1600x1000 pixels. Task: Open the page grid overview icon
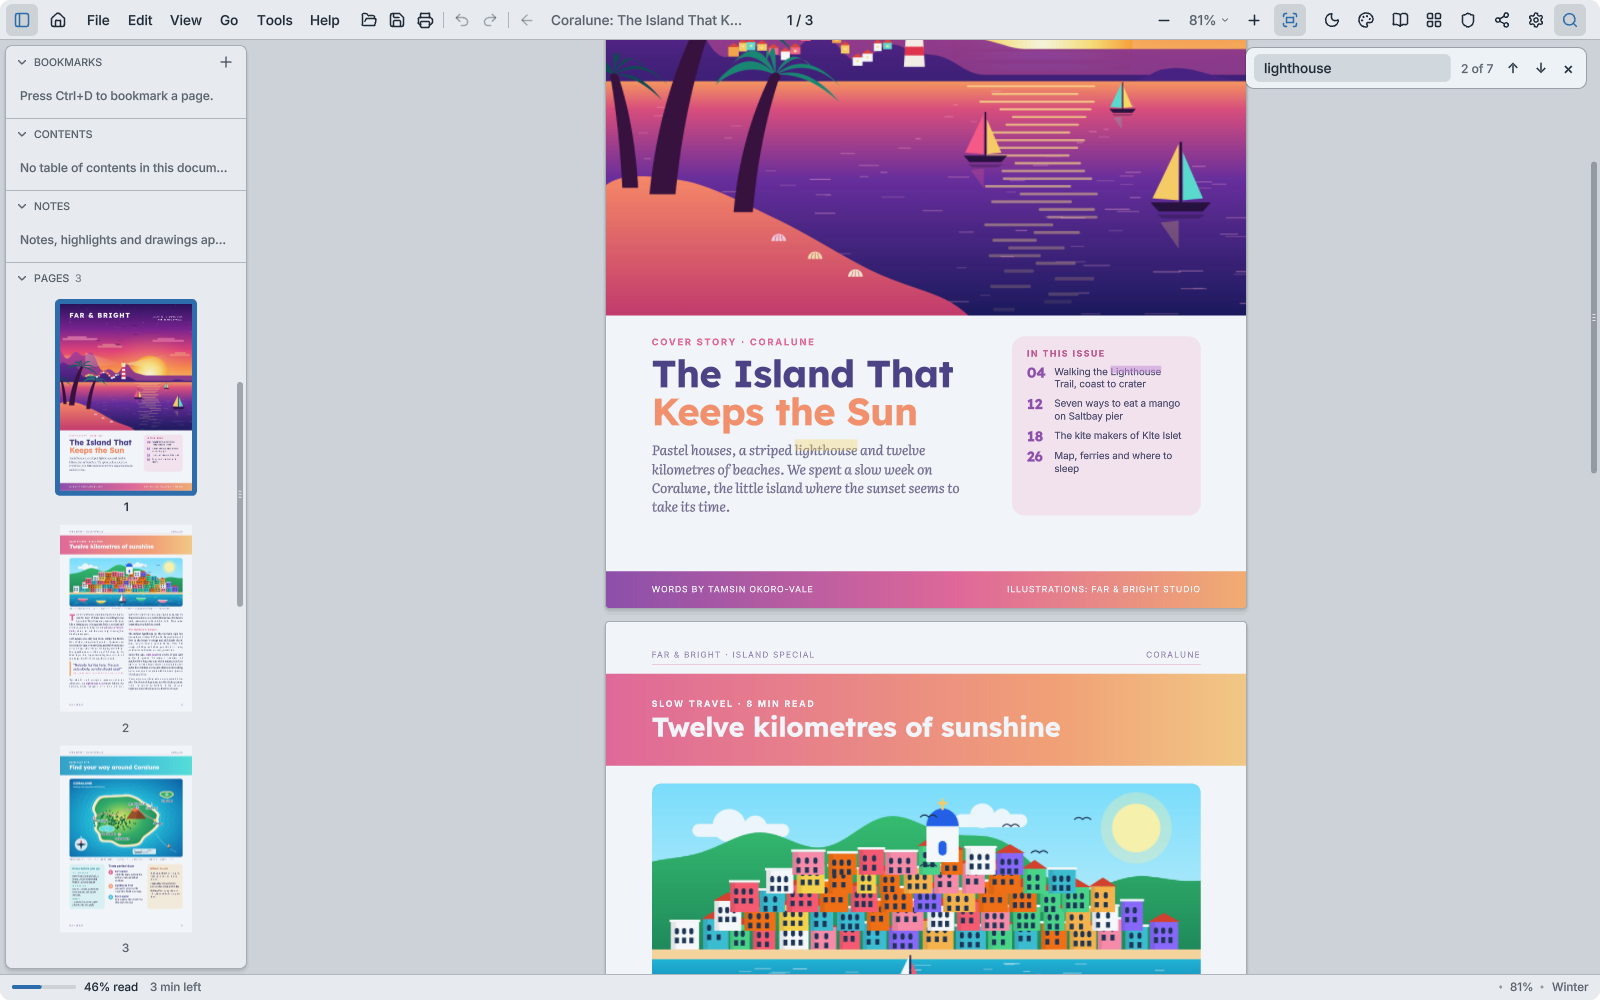(1434, 20)
